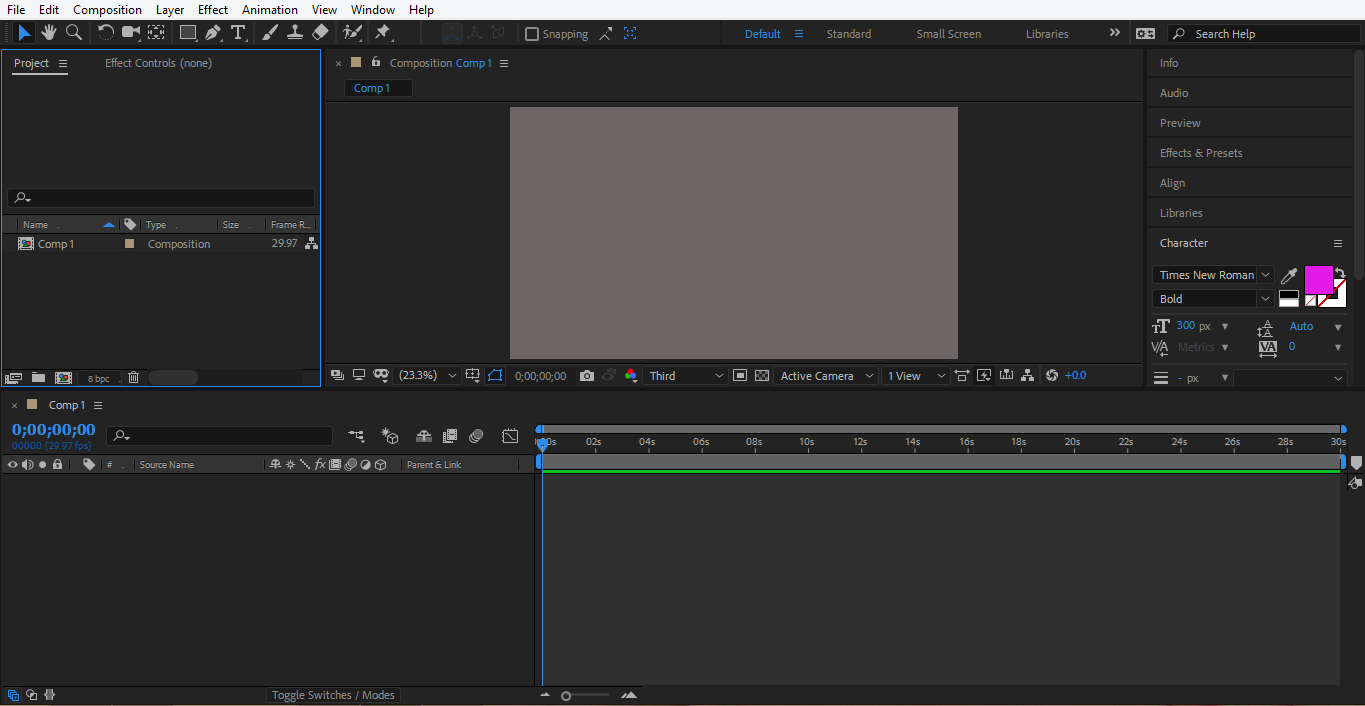
Task: Open the Libraries workspace
Action: pyautogui.click(x=1046, y=33)
